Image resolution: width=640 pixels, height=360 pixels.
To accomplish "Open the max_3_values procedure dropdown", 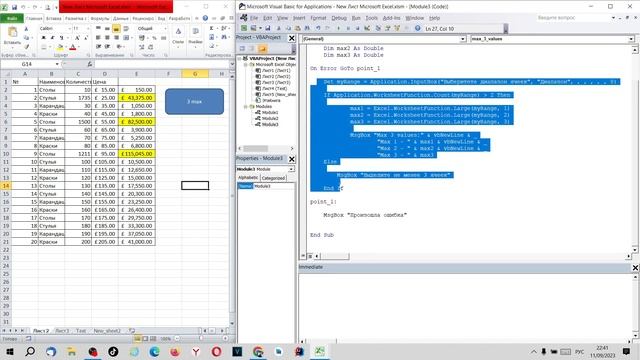I will pyautogui.click(x=631, y=39).
